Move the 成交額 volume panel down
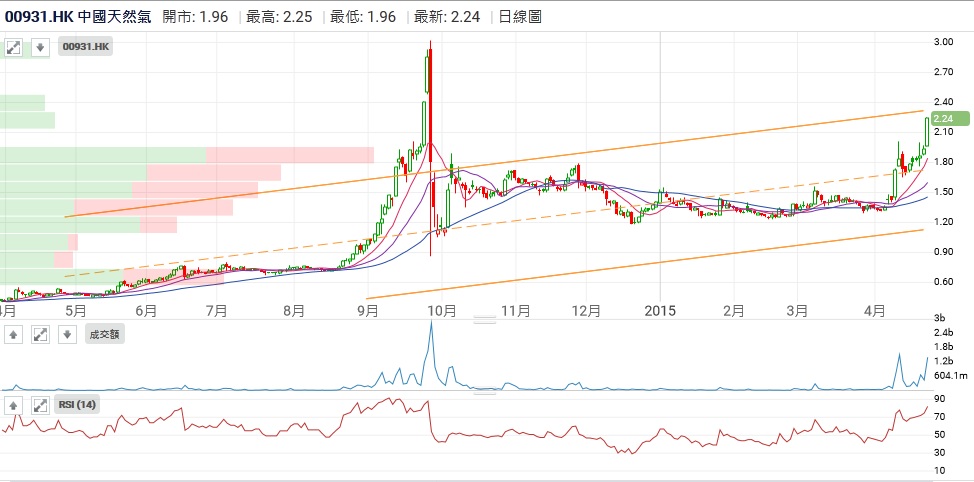 pyautogui.click(x=65, y=334)
